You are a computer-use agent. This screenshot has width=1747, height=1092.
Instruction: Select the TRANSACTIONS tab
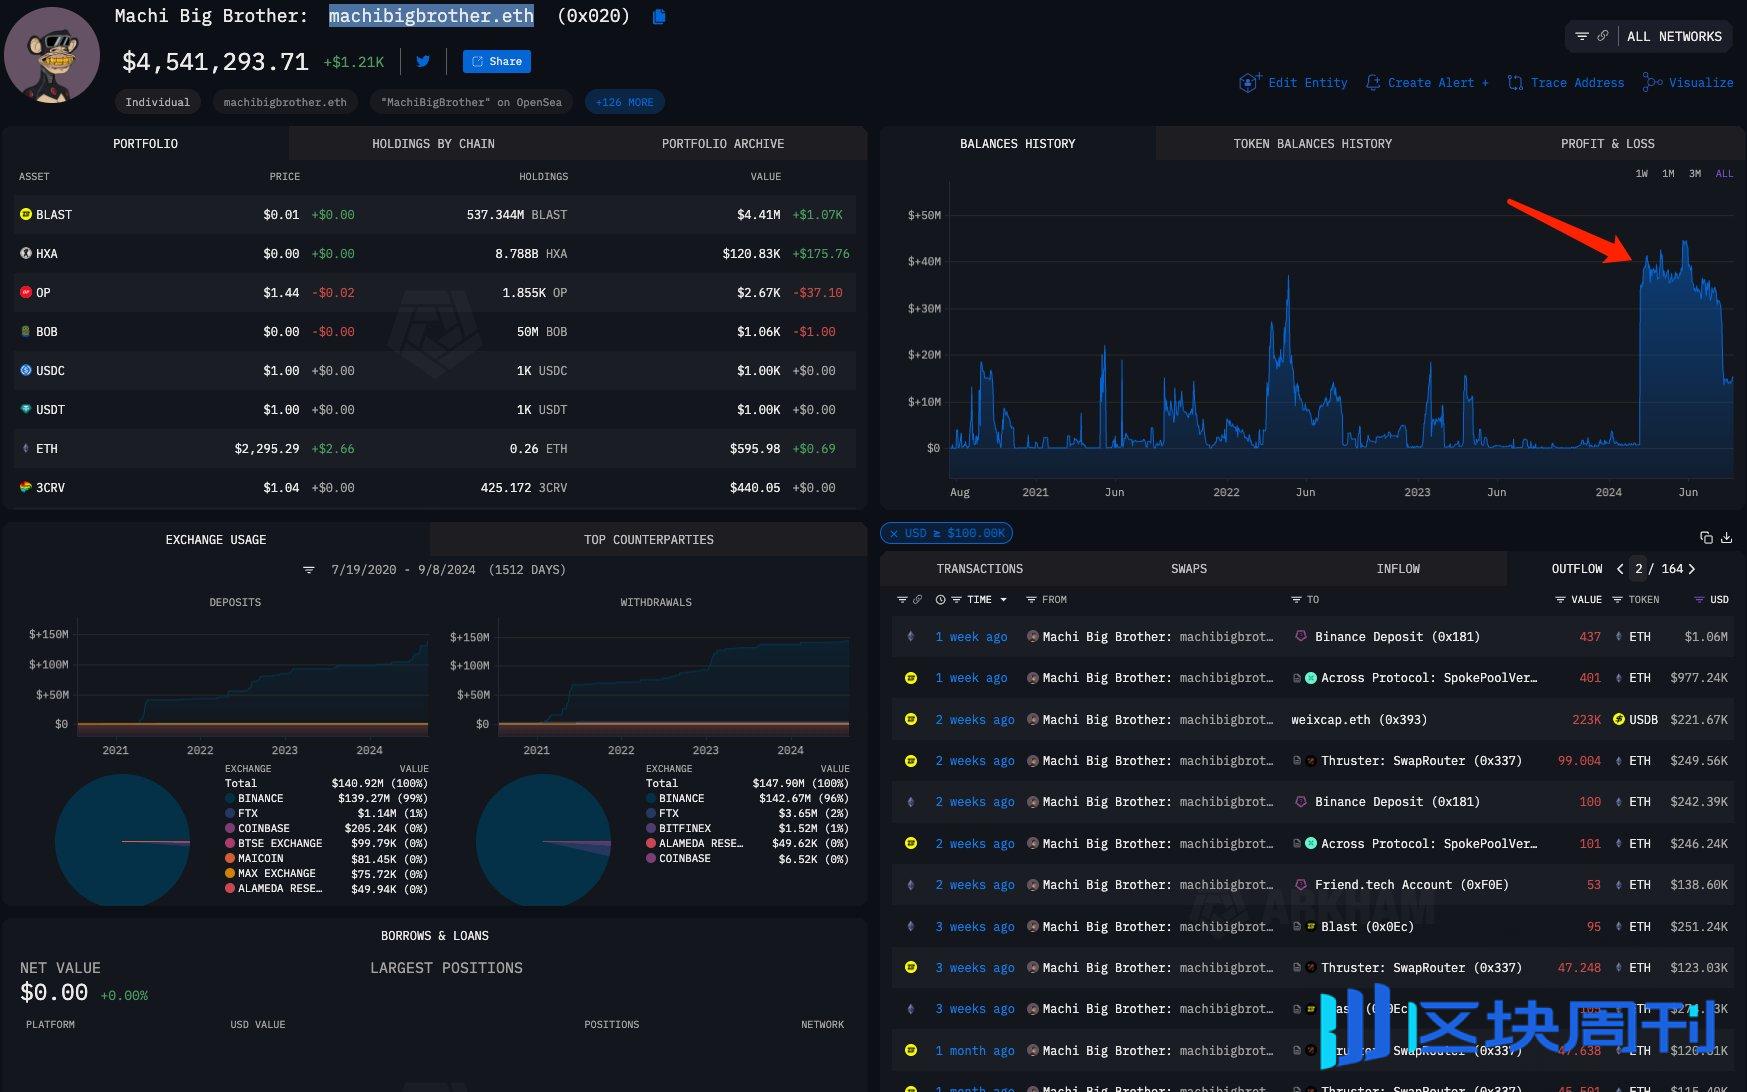pyautogui.click(x=979, y=569)
